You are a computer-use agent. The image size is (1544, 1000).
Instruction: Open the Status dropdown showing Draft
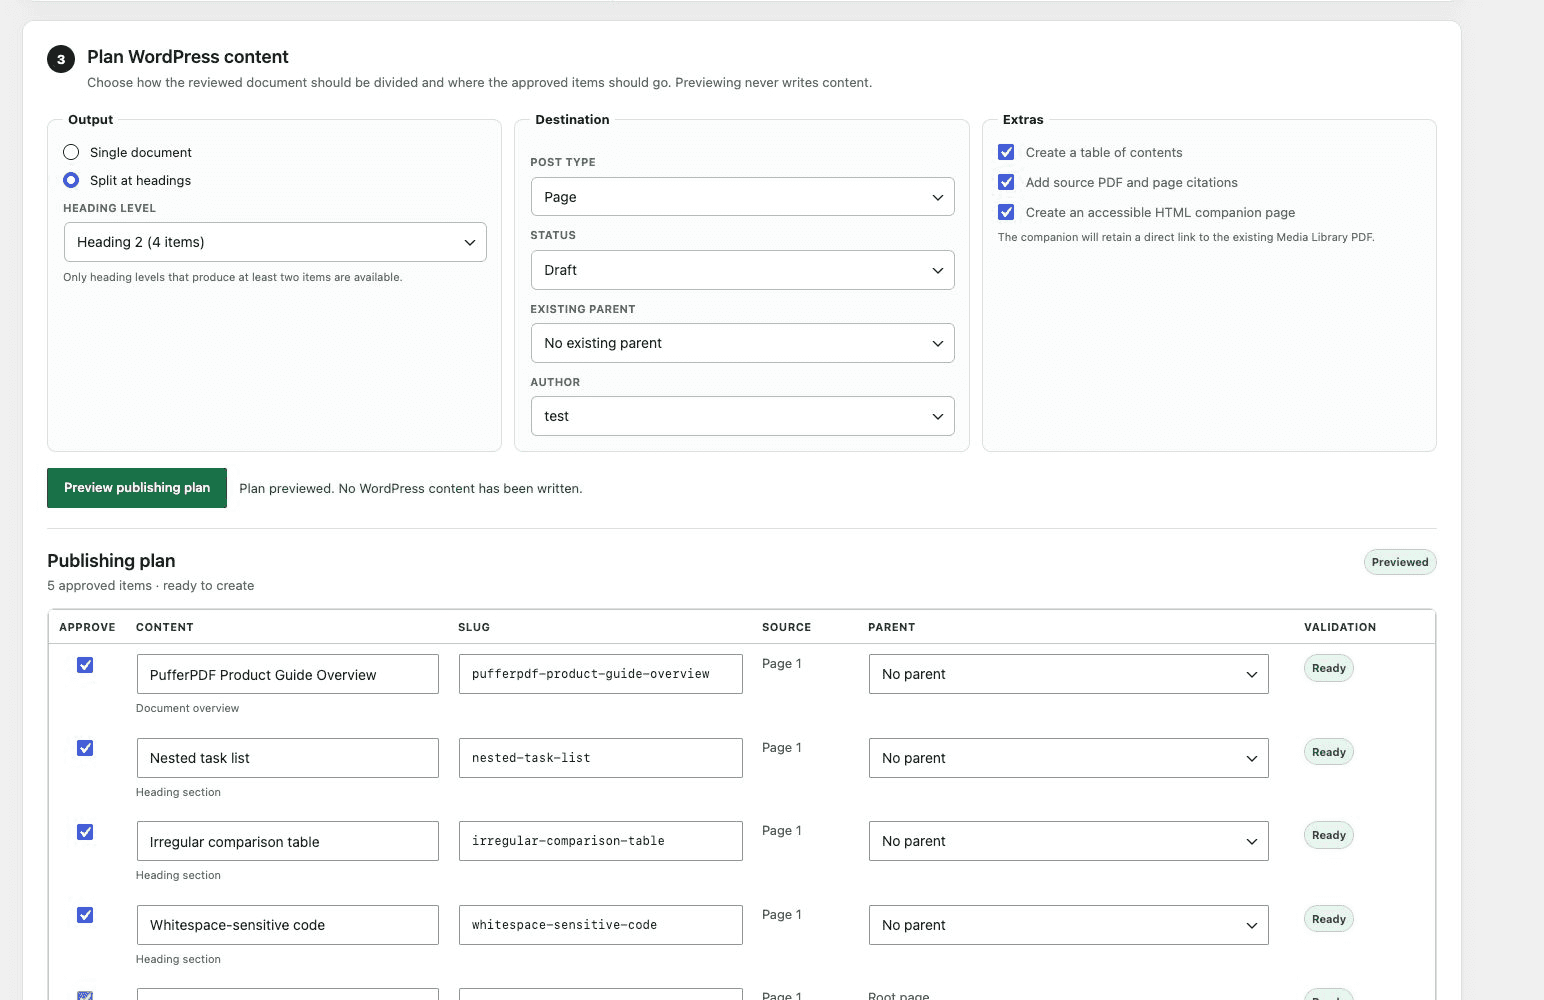coord(742,270)
